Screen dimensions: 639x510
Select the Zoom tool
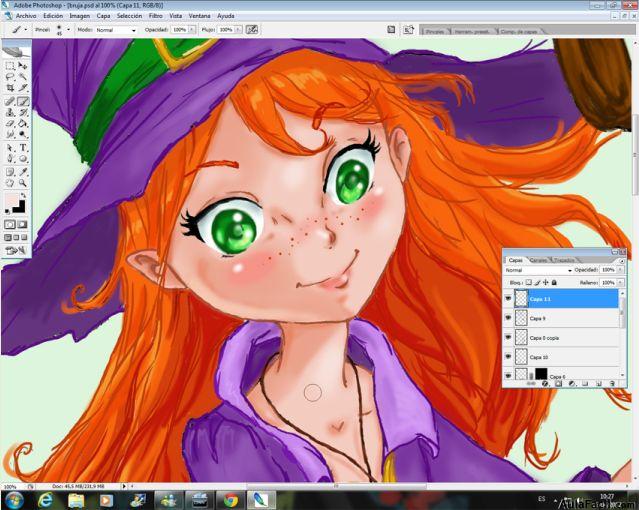click(x=23, y=183)
